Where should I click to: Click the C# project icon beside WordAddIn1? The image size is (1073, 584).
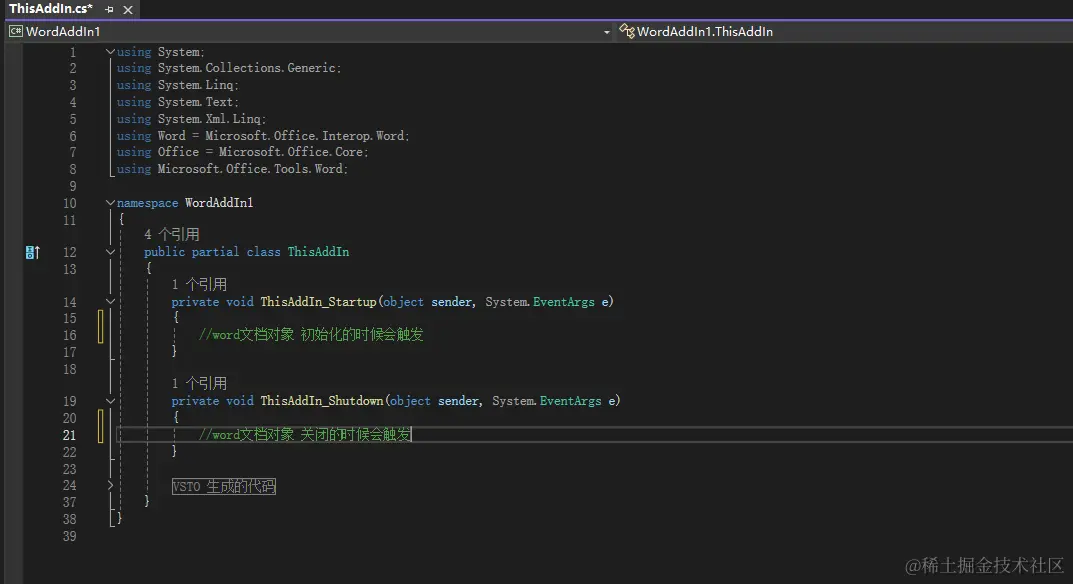(x=16, y=31)
